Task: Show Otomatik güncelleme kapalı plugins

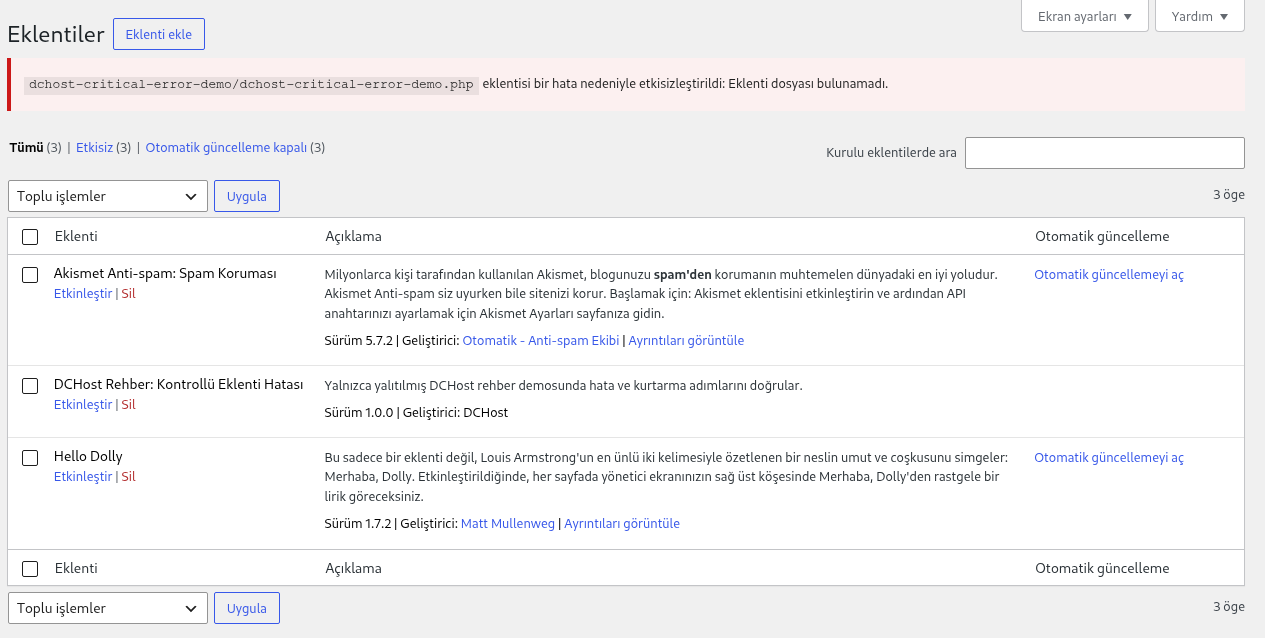Action: pyautogui.click(x=226, y=148)
